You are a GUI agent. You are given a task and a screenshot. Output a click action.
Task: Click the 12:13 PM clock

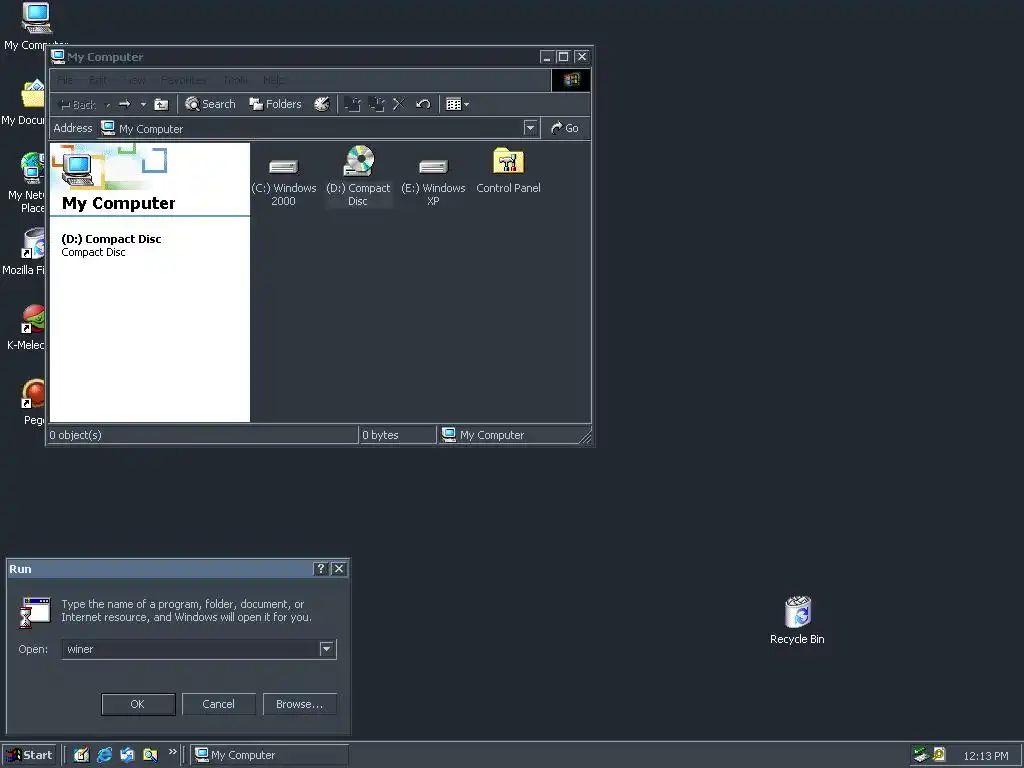coord(985,756)
